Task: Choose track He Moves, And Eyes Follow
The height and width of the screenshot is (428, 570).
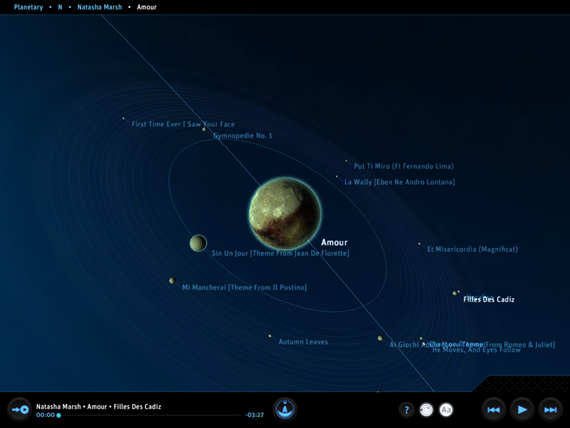Action: (476, 350)
